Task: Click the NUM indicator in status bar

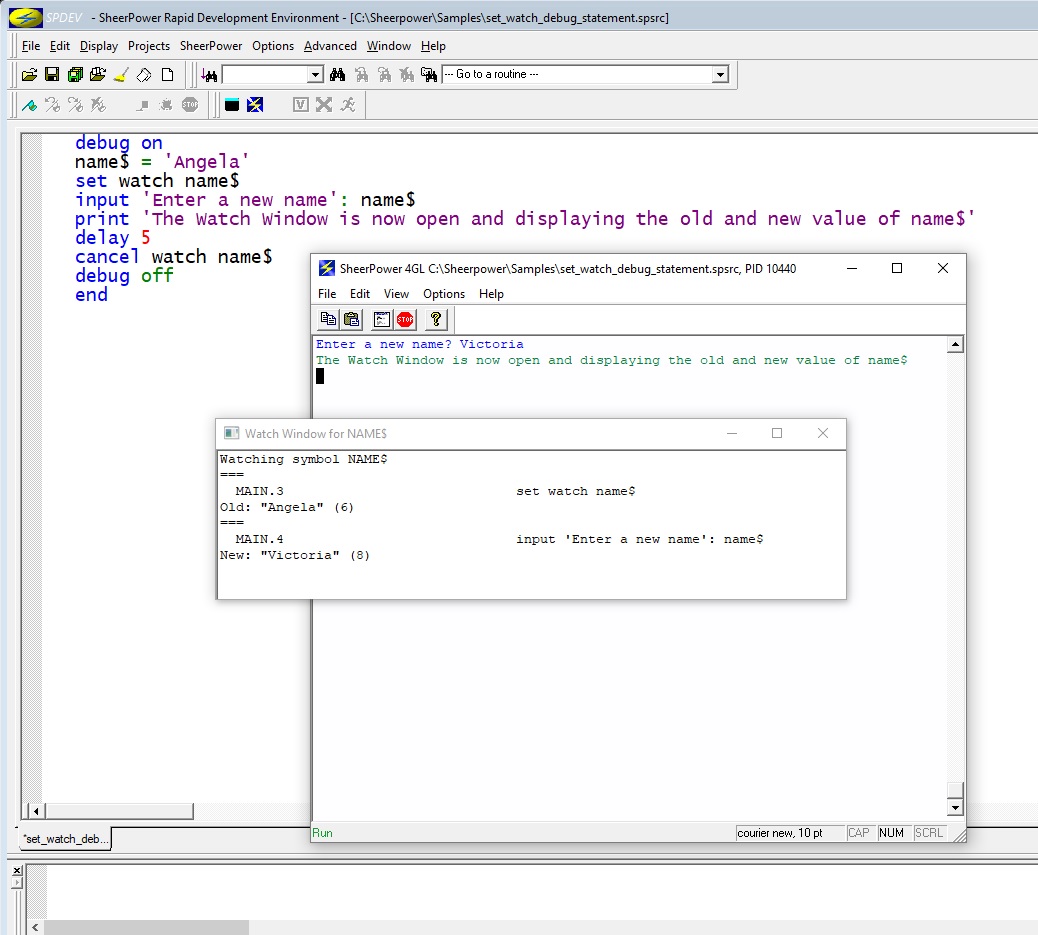Action: 891,833
